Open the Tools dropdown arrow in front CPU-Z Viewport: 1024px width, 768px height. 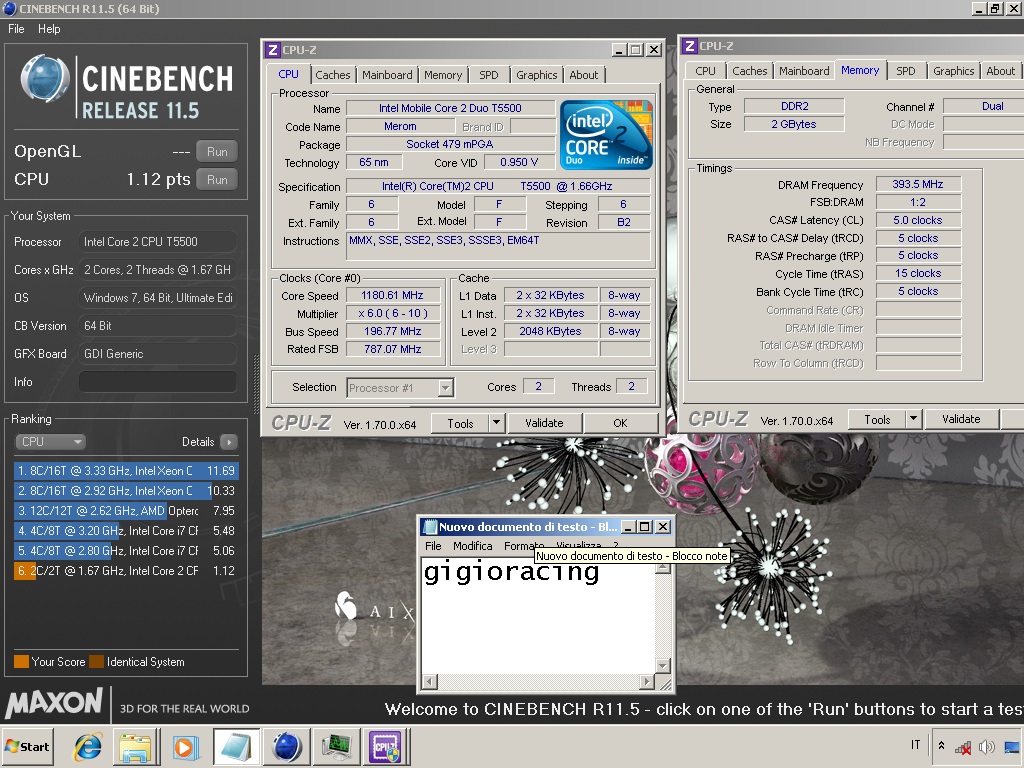(x=496, y=423)
